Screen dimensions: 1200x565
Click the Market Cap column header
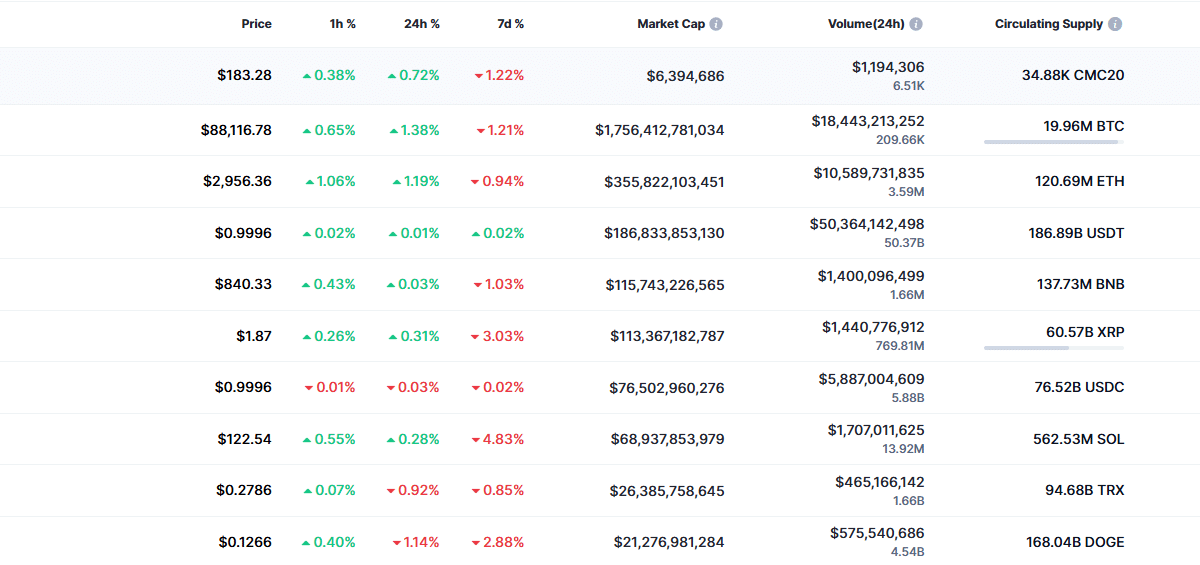(671, 24)
